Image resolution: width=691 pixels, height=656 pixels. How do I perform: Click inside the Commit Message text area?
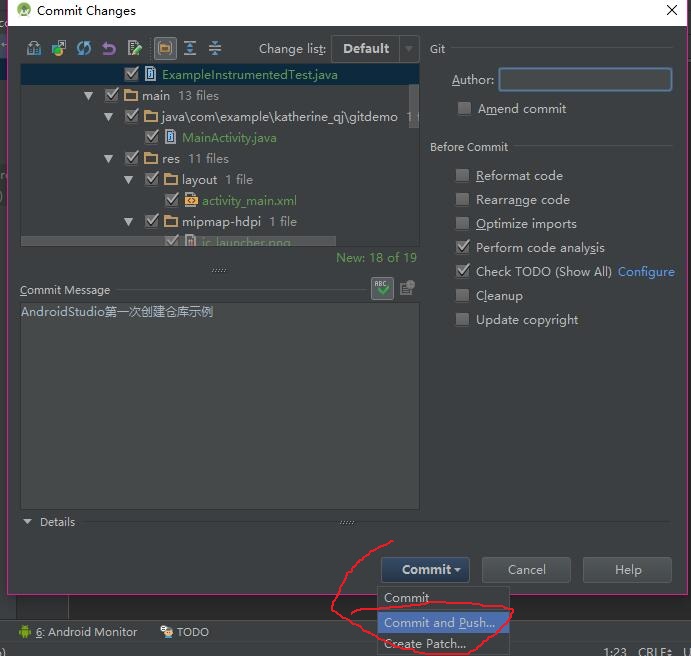click(x=220, y=406)
